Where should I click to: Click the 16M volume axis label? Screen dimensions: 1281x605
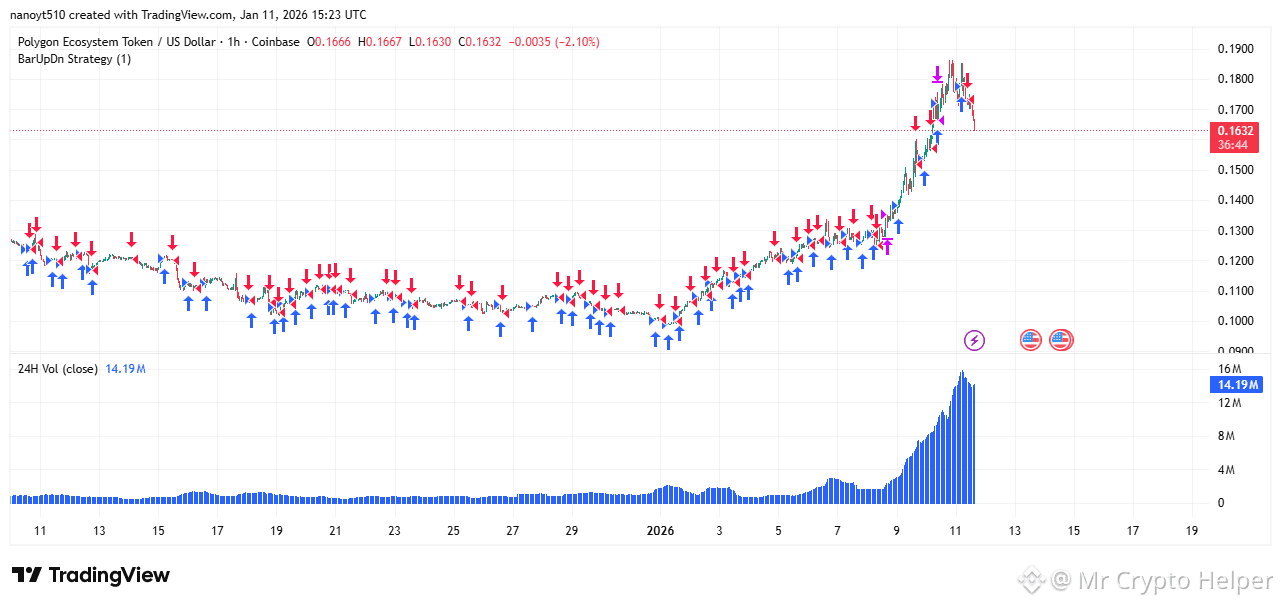coord(1229,370)
